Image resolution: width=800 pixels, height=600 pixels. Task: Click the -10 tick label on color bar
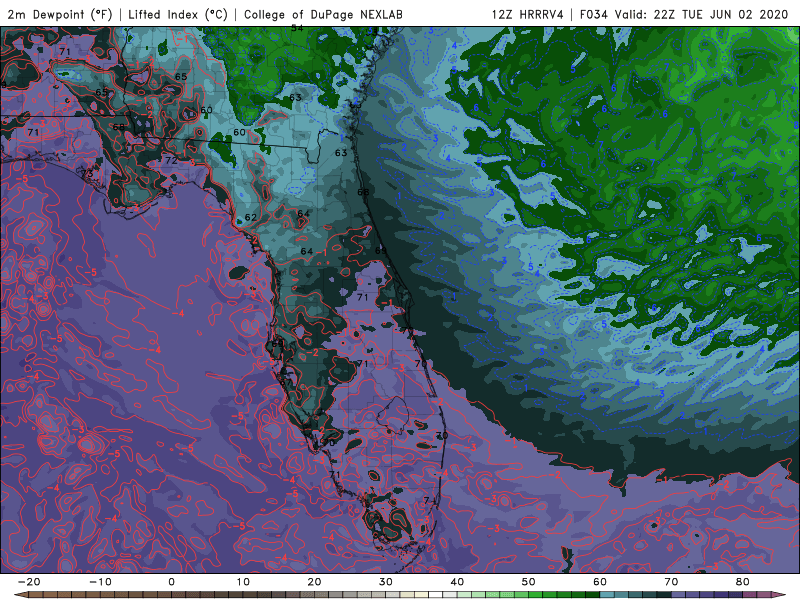pos(100,582)
